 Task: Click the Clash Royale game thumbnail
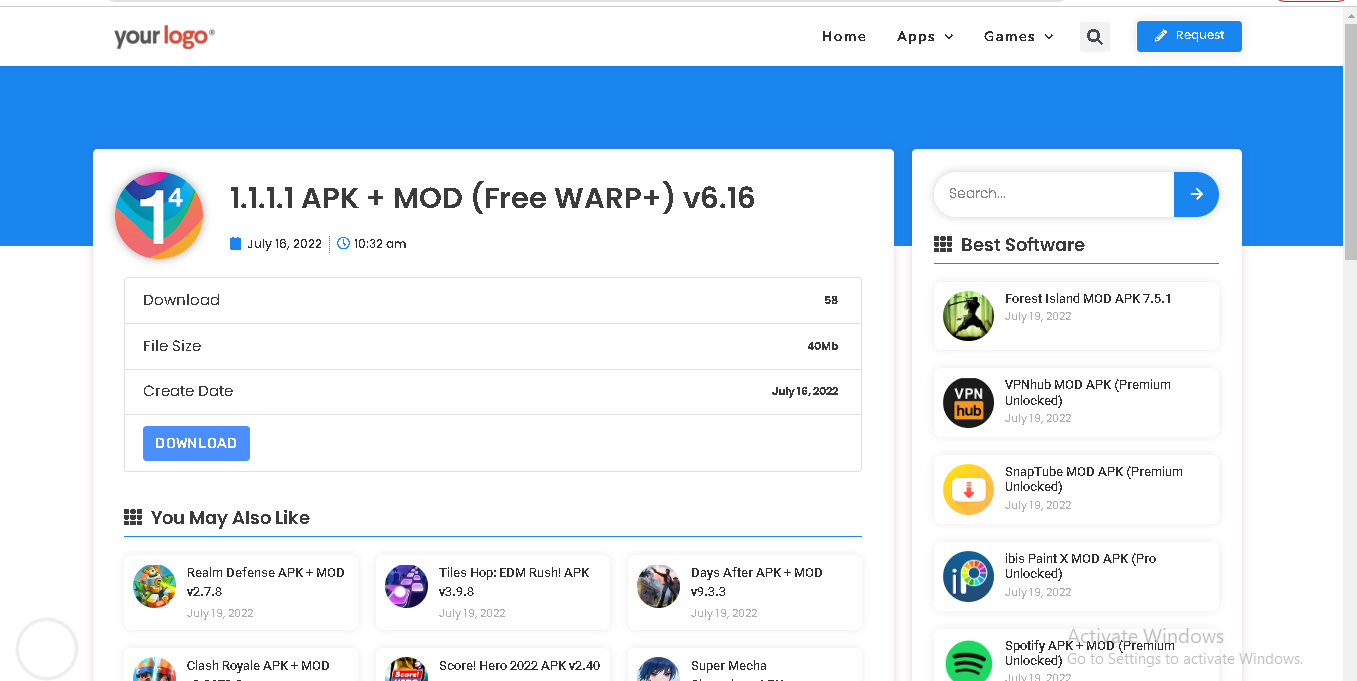point(155,669)
